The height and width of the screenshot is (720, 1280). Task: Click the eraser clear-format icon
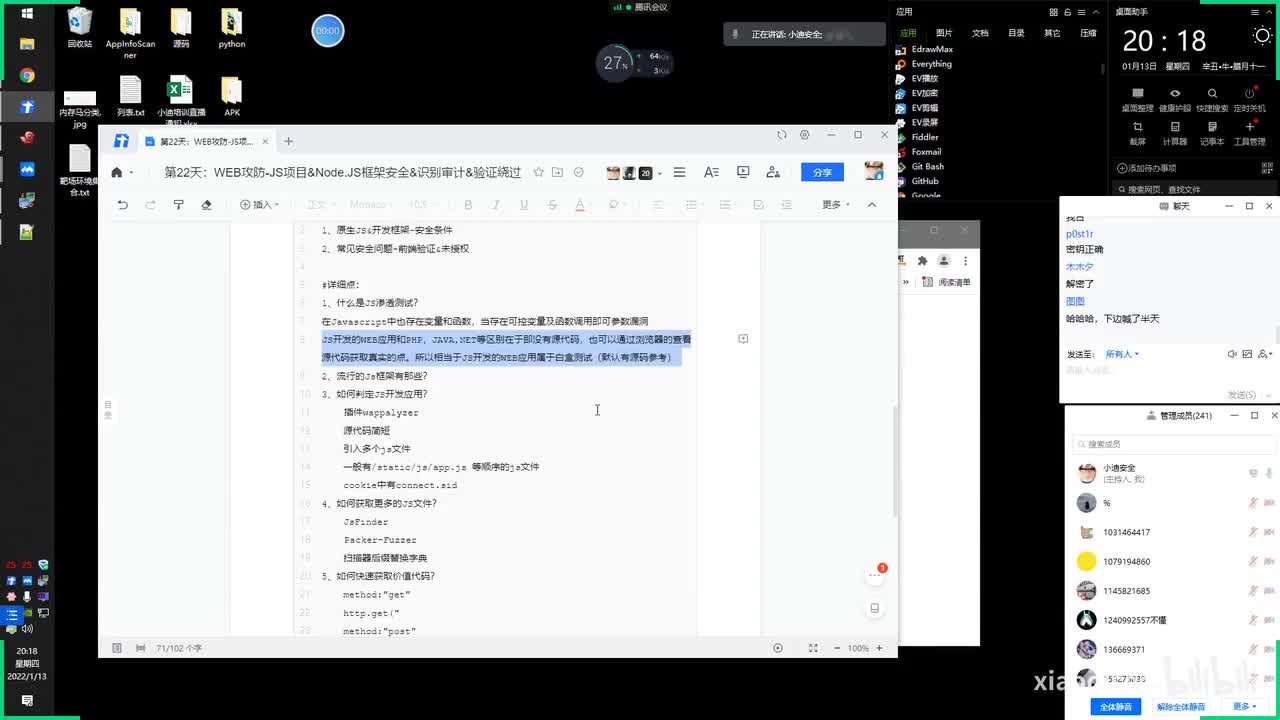206,204
